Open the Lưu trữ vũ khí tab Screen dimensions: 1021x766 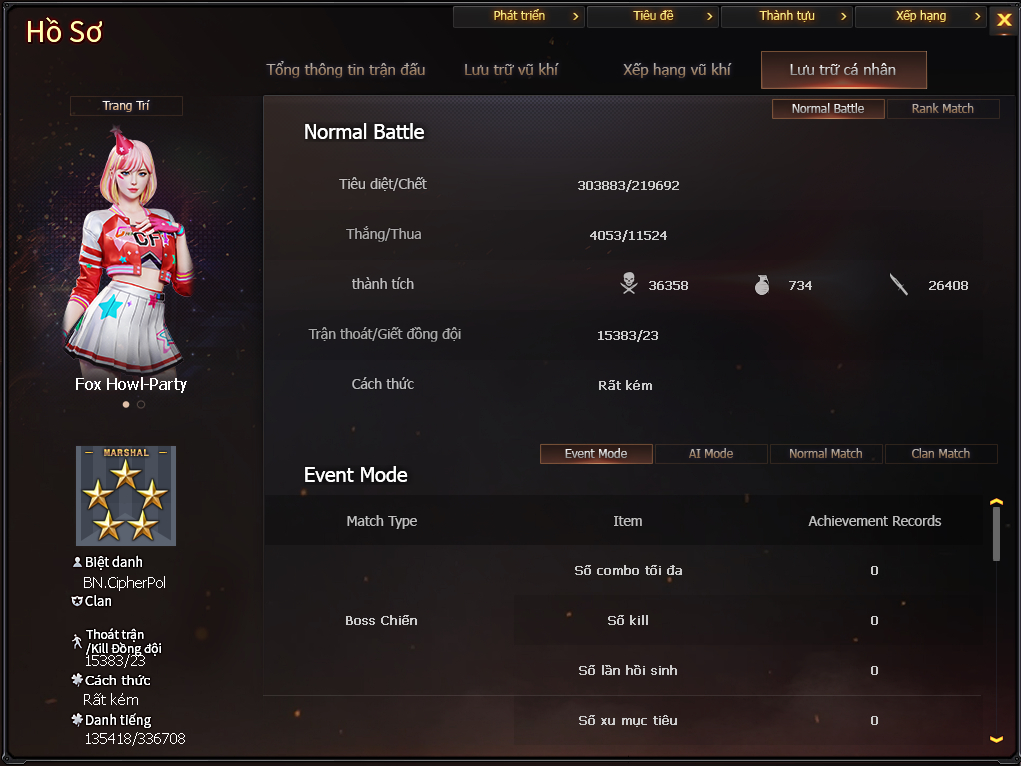tap(510, 70)
